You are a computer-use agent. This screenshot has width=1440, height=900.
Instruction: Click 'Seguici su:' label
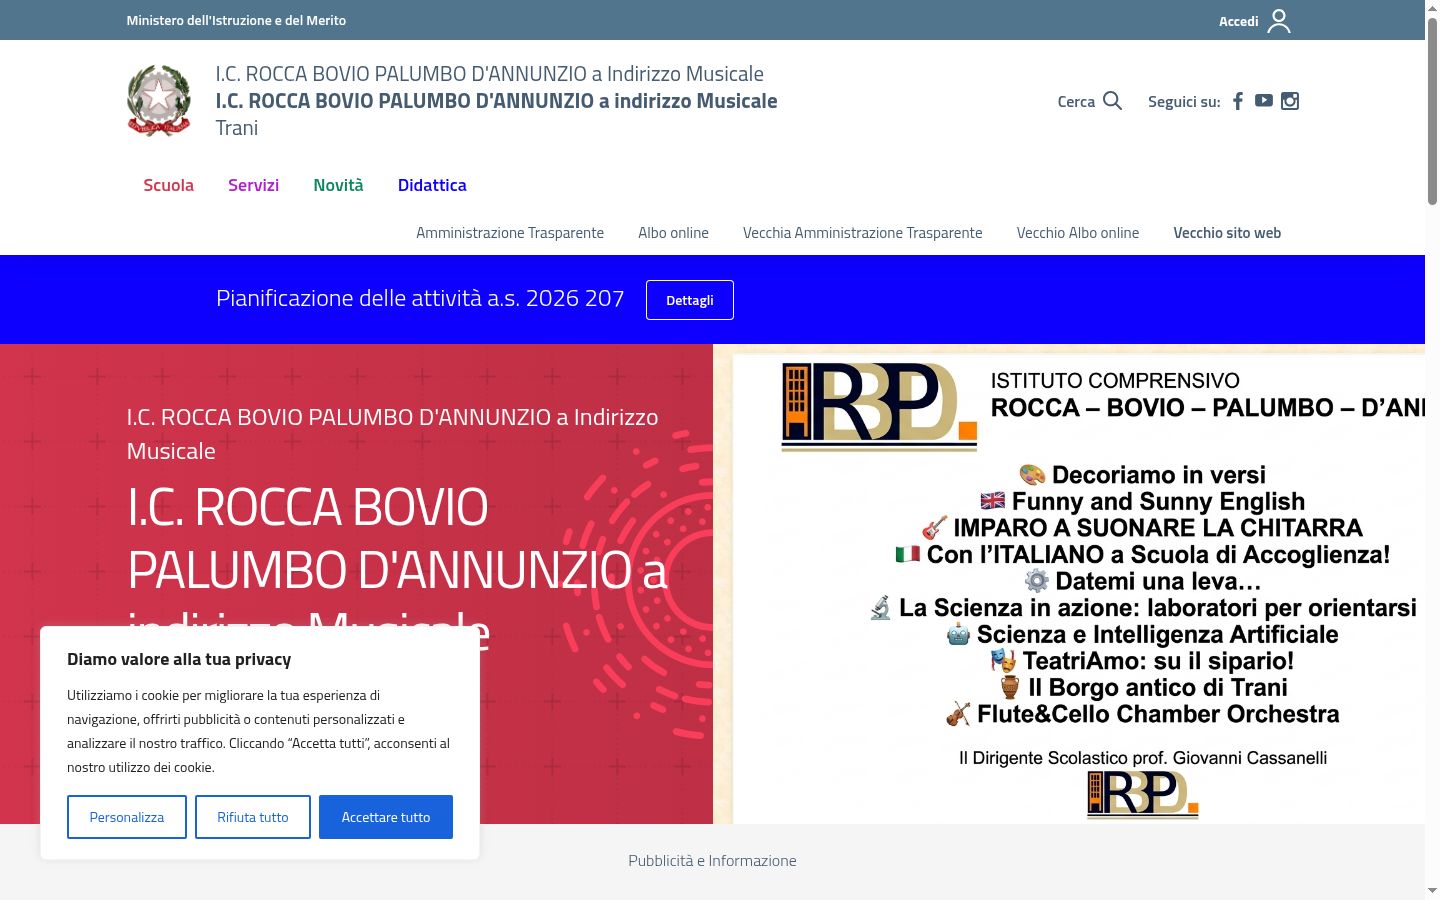1184,102
